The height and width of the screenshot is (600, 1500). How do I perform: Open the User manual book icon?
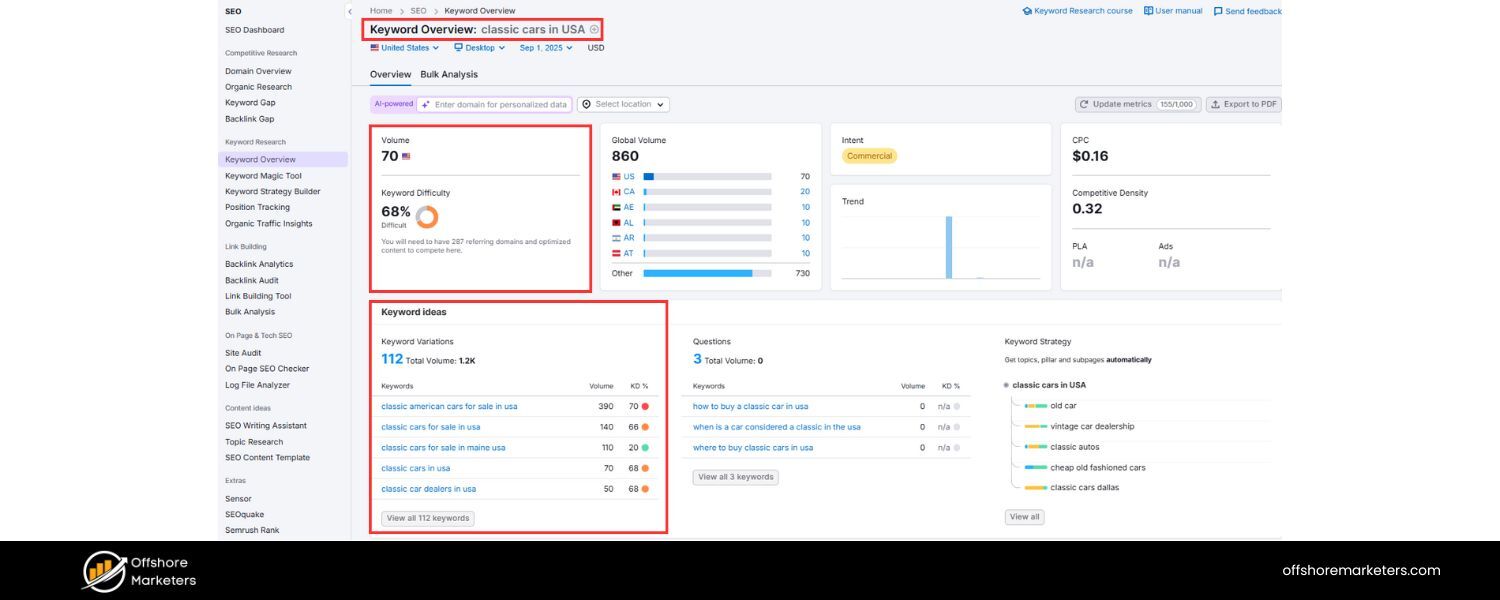[1148, 10]
